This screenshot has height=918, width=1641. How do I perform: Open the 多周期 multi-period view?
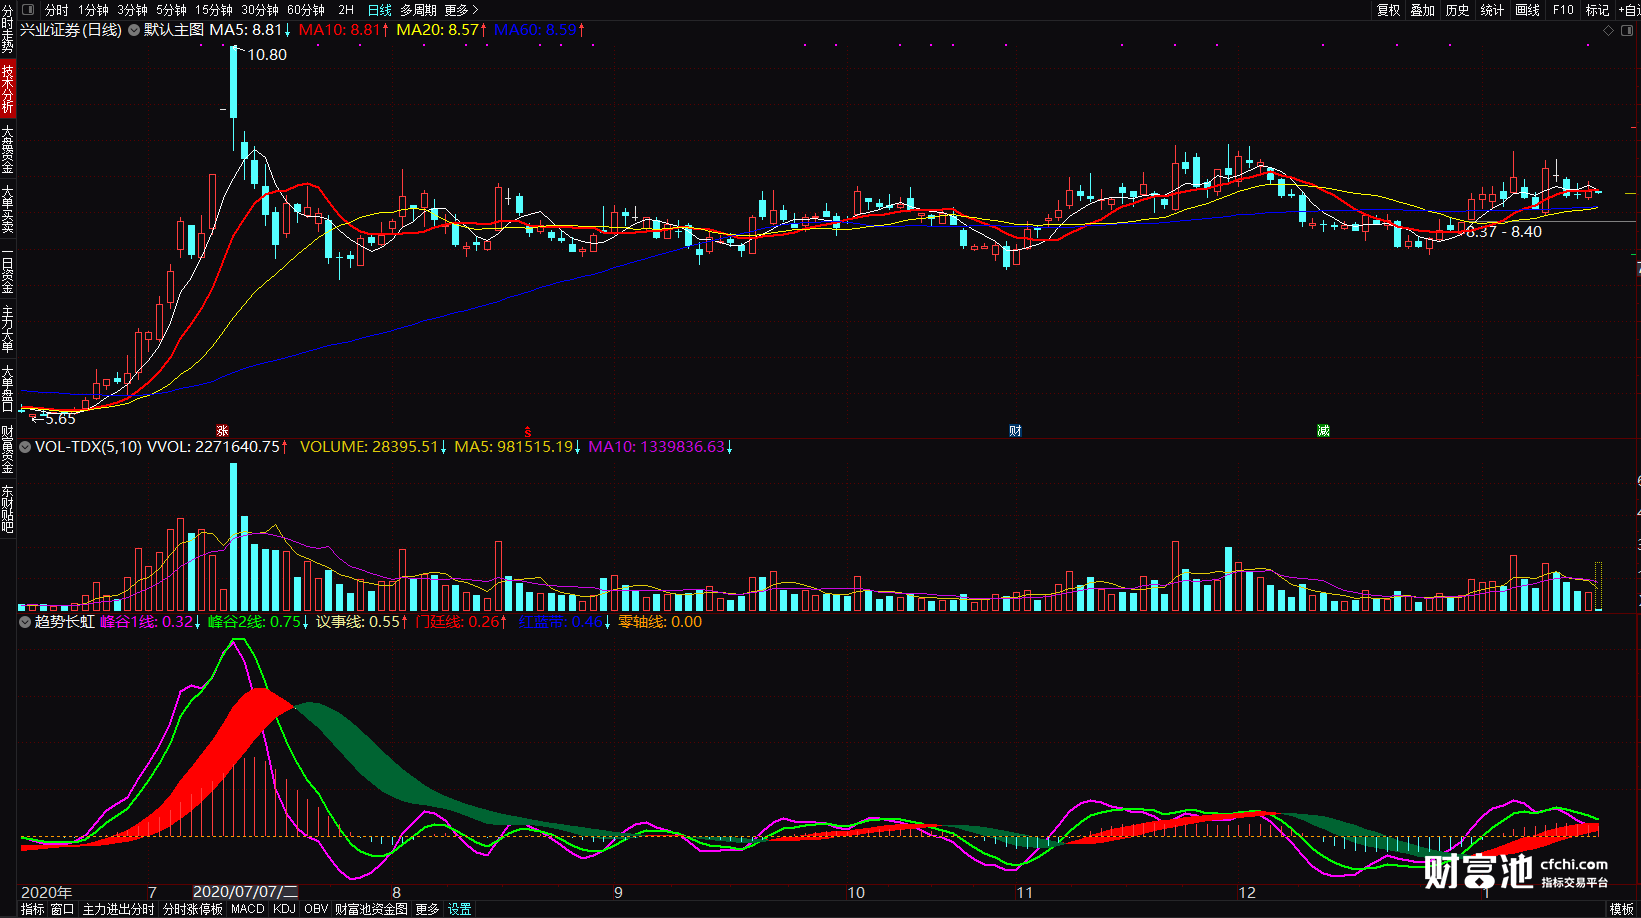[x=418, y=10]
